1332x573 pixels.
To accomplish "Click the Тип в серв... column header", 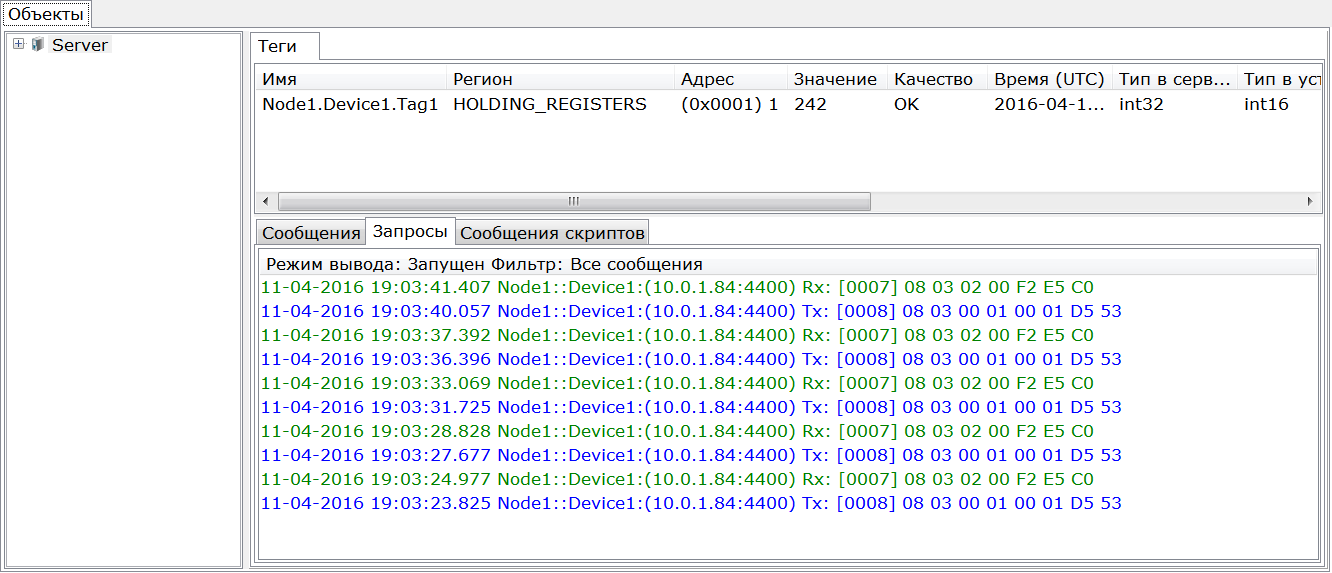I will (x=1174, y=79).
